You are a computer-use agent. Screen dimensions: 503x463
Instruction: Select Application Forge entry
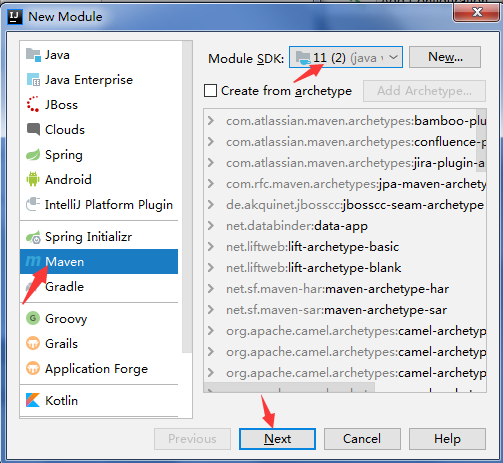pos(99,368)
